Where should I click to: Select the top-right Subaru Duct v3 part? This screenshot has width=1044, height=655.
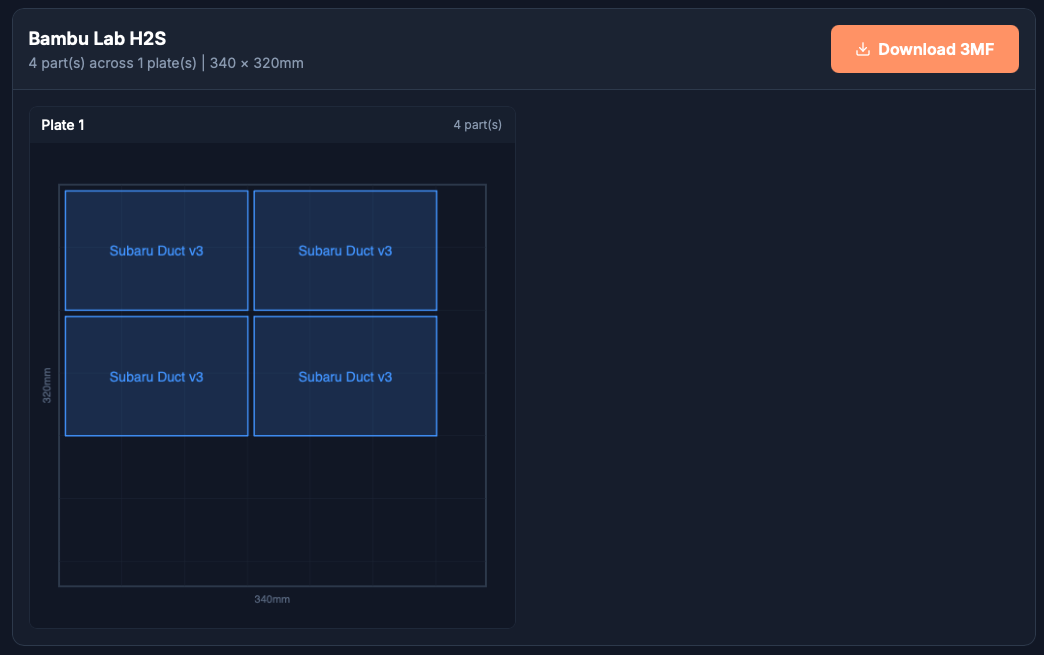point(345,250)
